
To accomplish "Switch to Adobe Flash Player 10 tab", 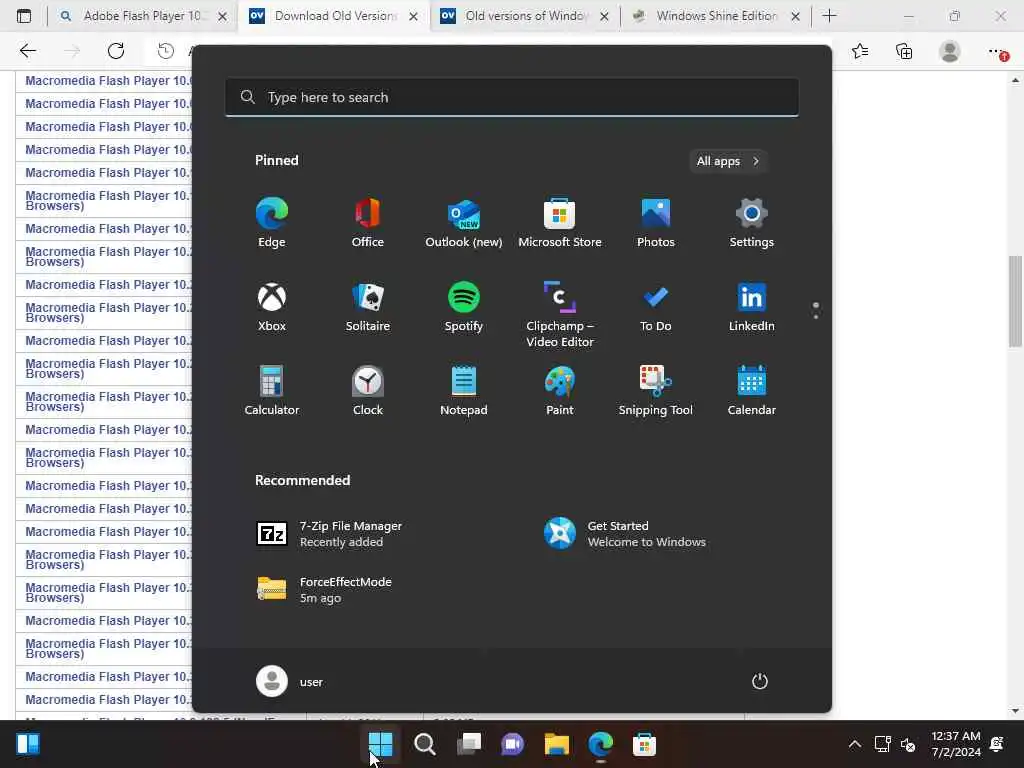I will point(144,16).
